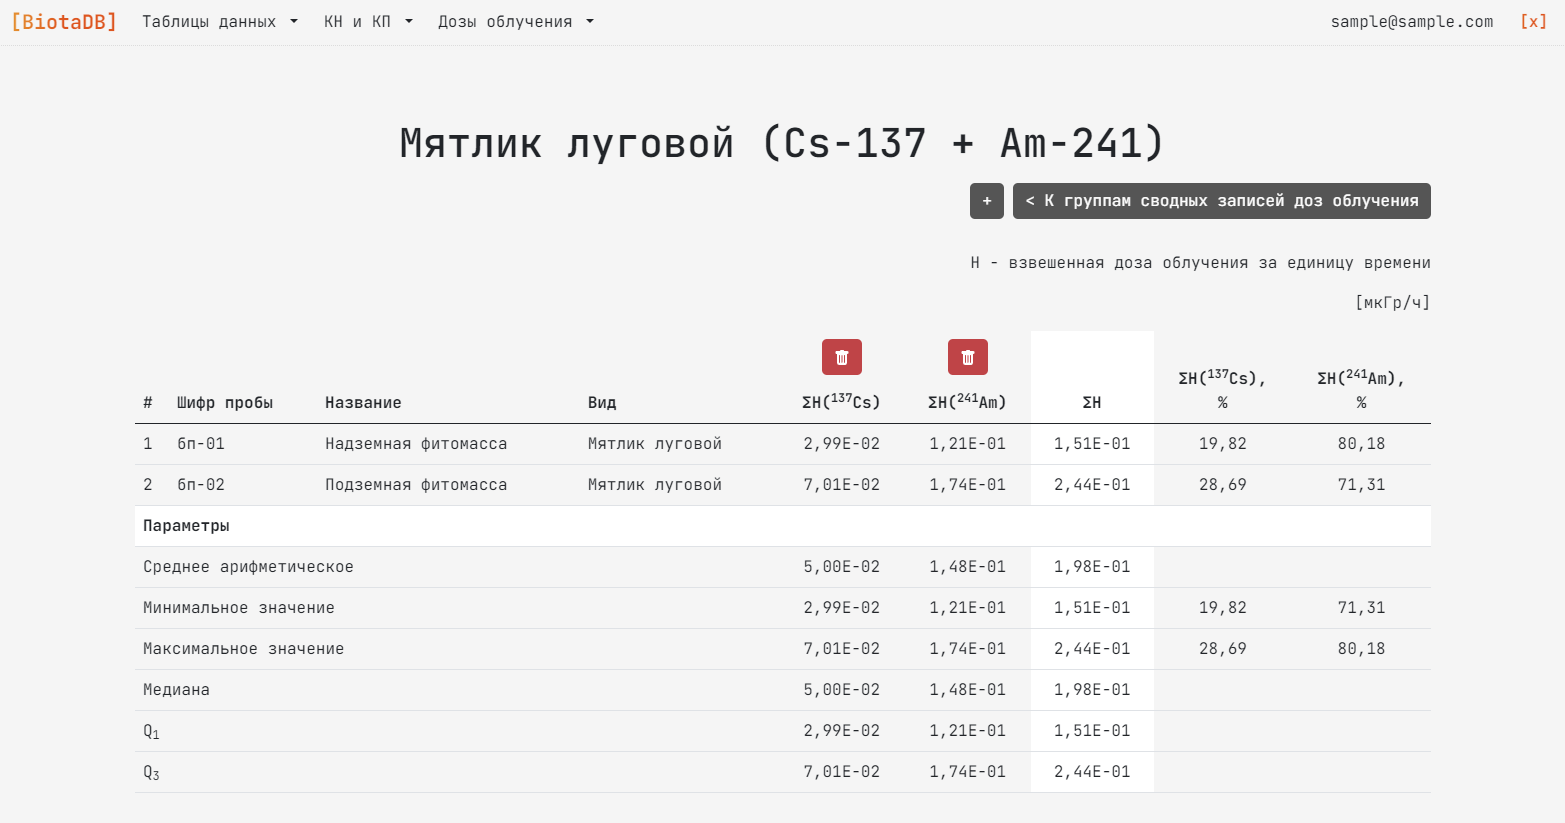Expand the Таблицы данных dropdown menu
1565x823 pixels.
pyautogui.click(x=219, y=22)
